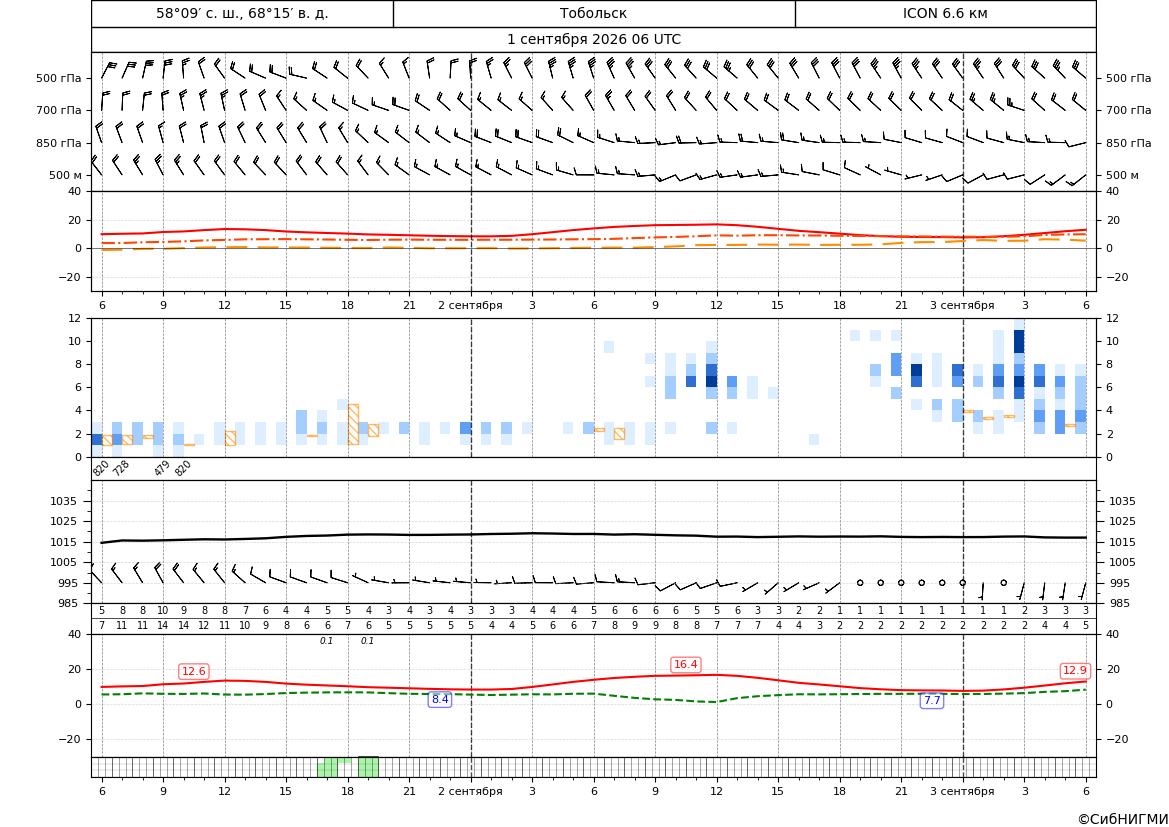The height and width of the screenshot is (827, 1169).
Task: Select the blue 7.7 minimum temperature label
Action: pos(932,700)
